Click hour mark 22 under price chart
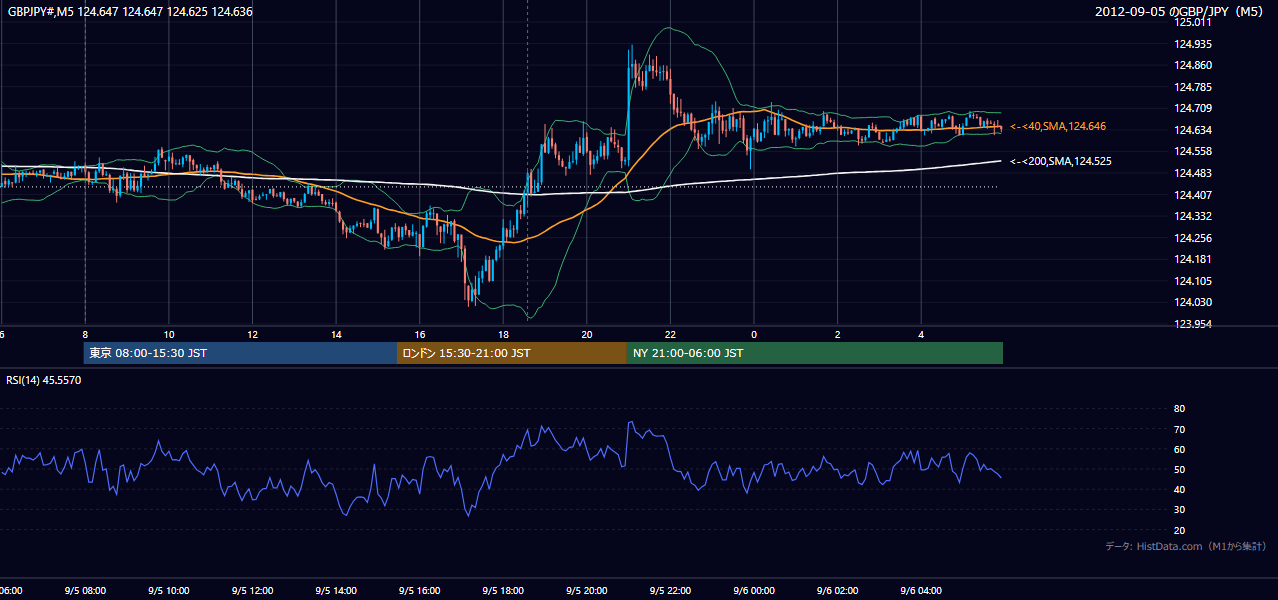 pyautogui.click(x=670, y=334)
